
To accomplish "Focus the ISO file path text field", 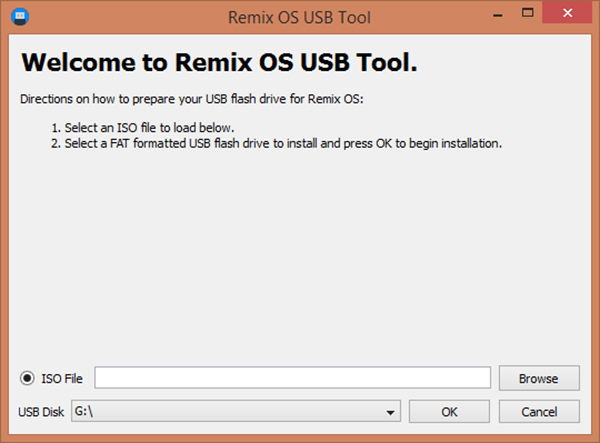I will (x=292, y=378).
